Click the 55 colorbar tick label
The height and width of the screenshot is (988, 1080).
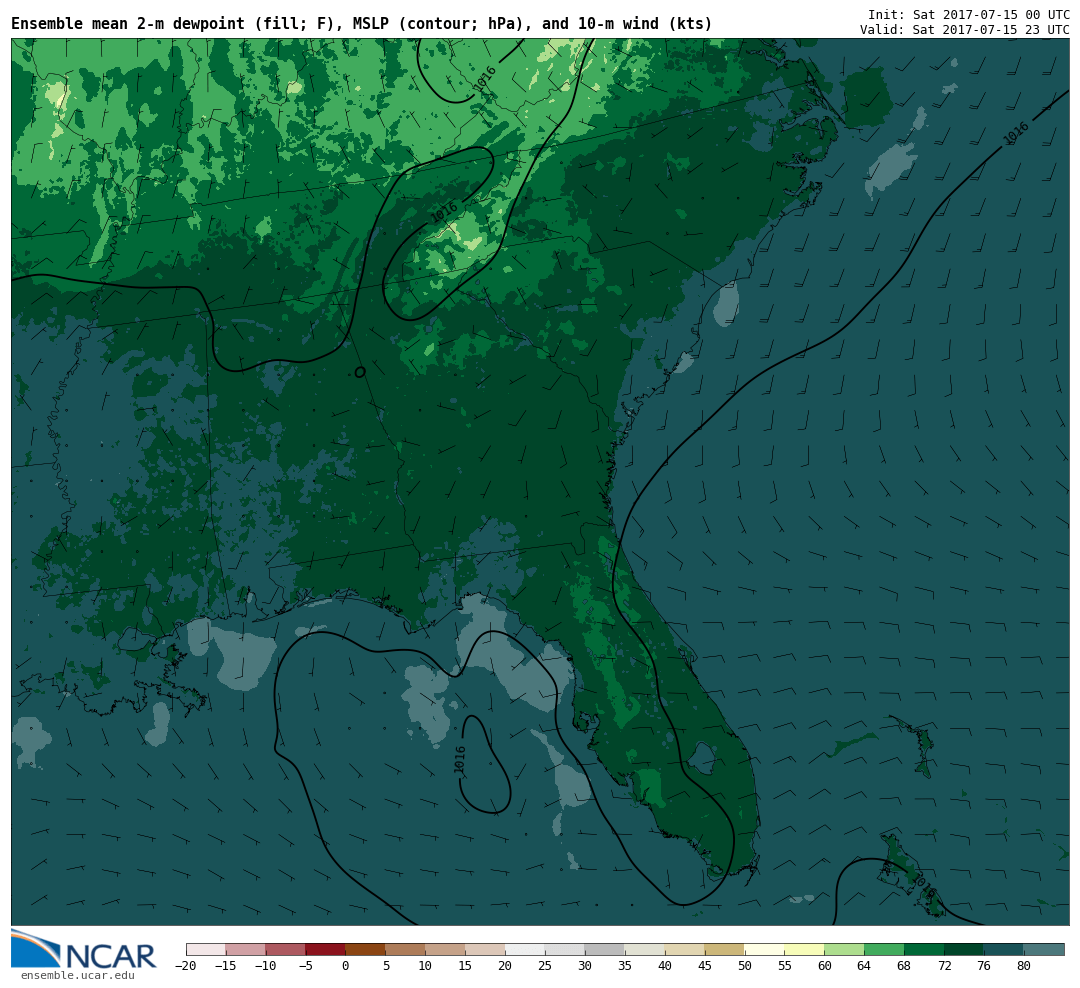785,966
